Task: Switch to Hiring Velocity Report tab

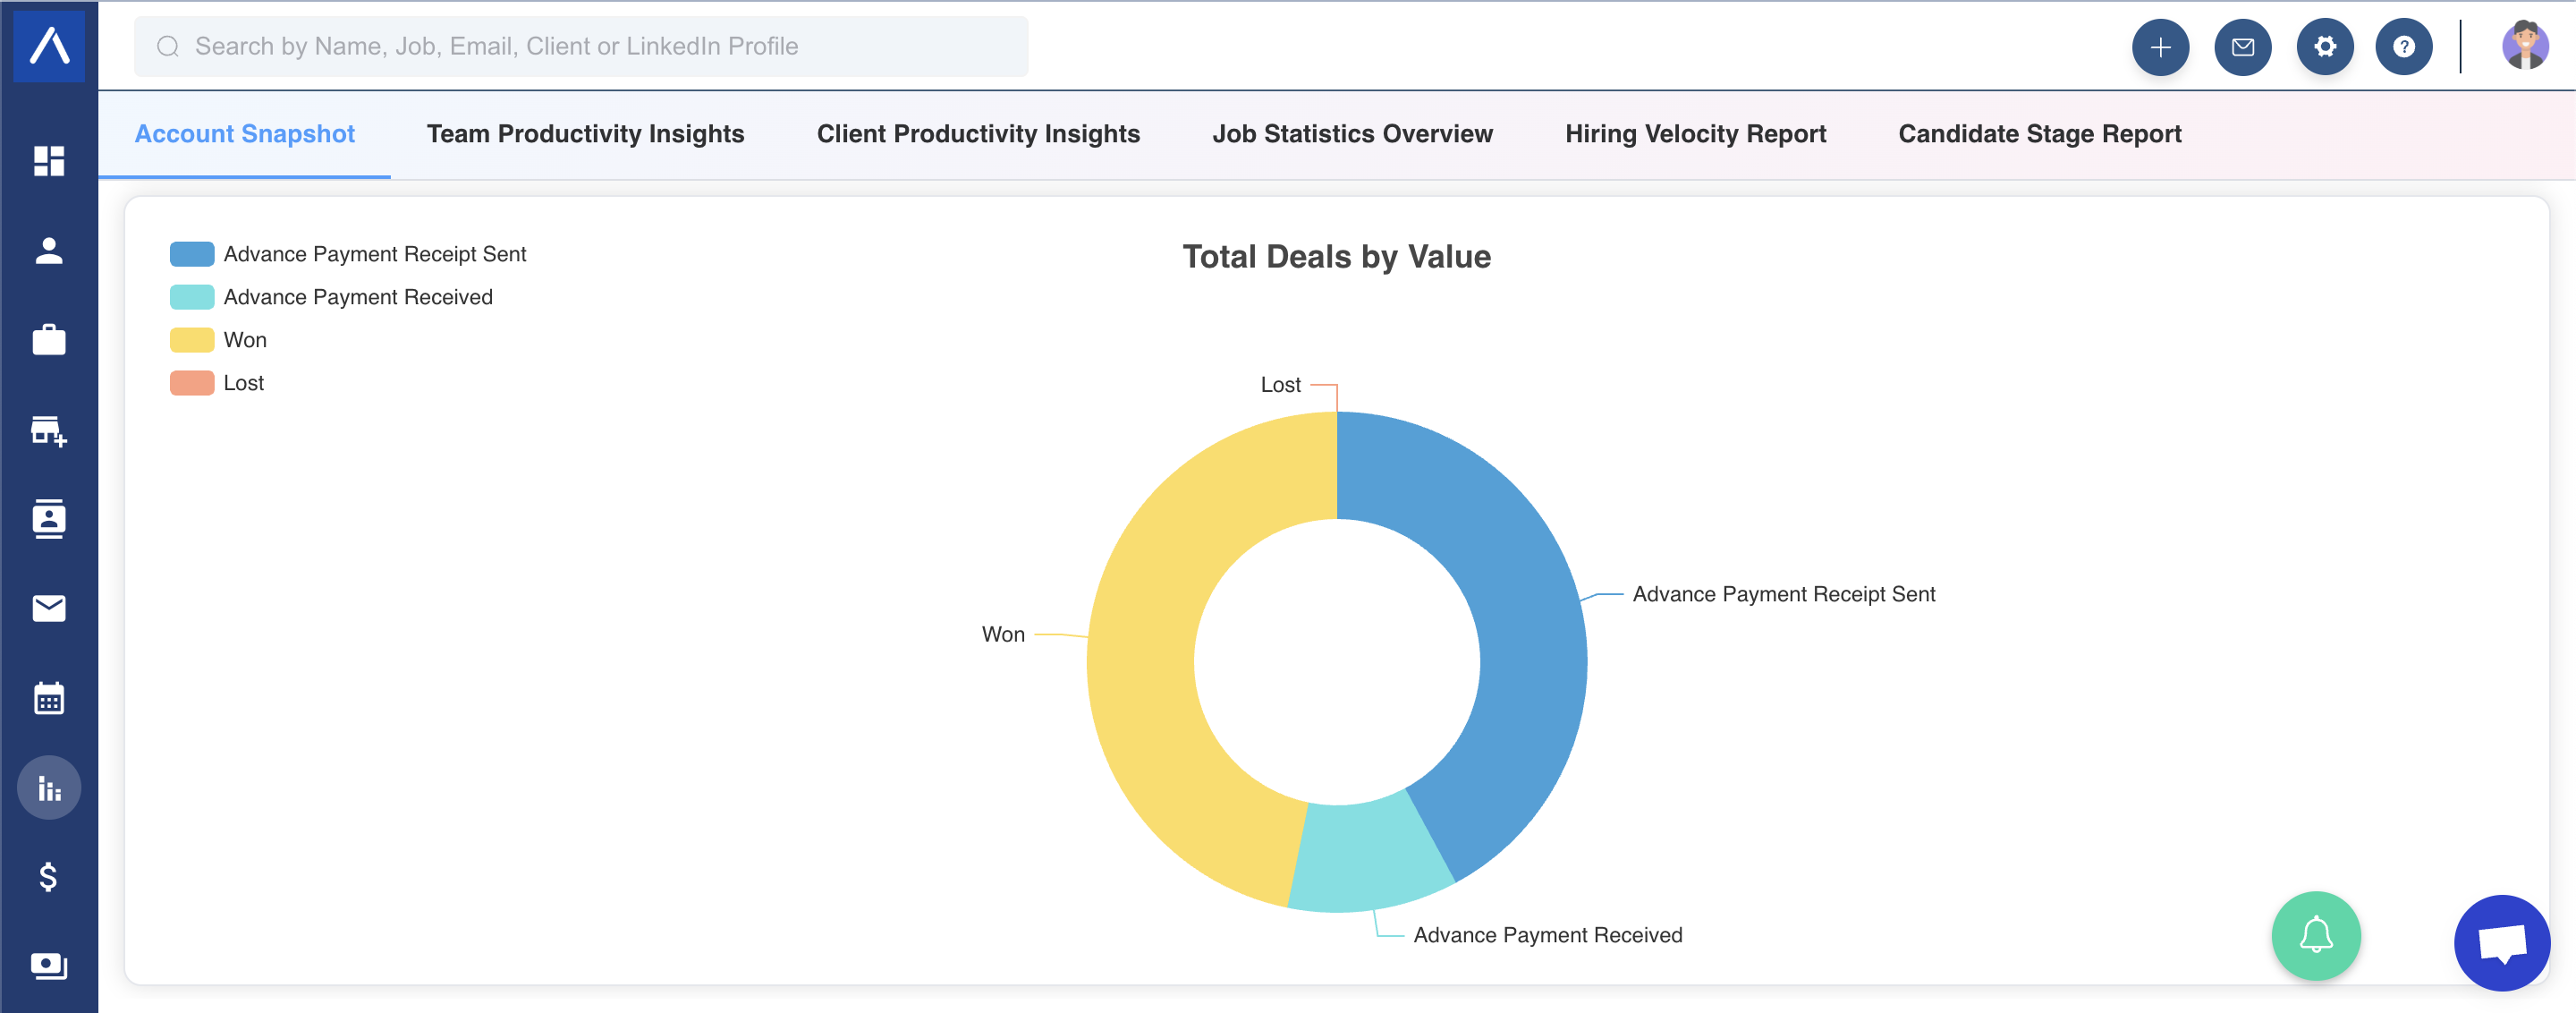Action: (x=1695, y=134)
